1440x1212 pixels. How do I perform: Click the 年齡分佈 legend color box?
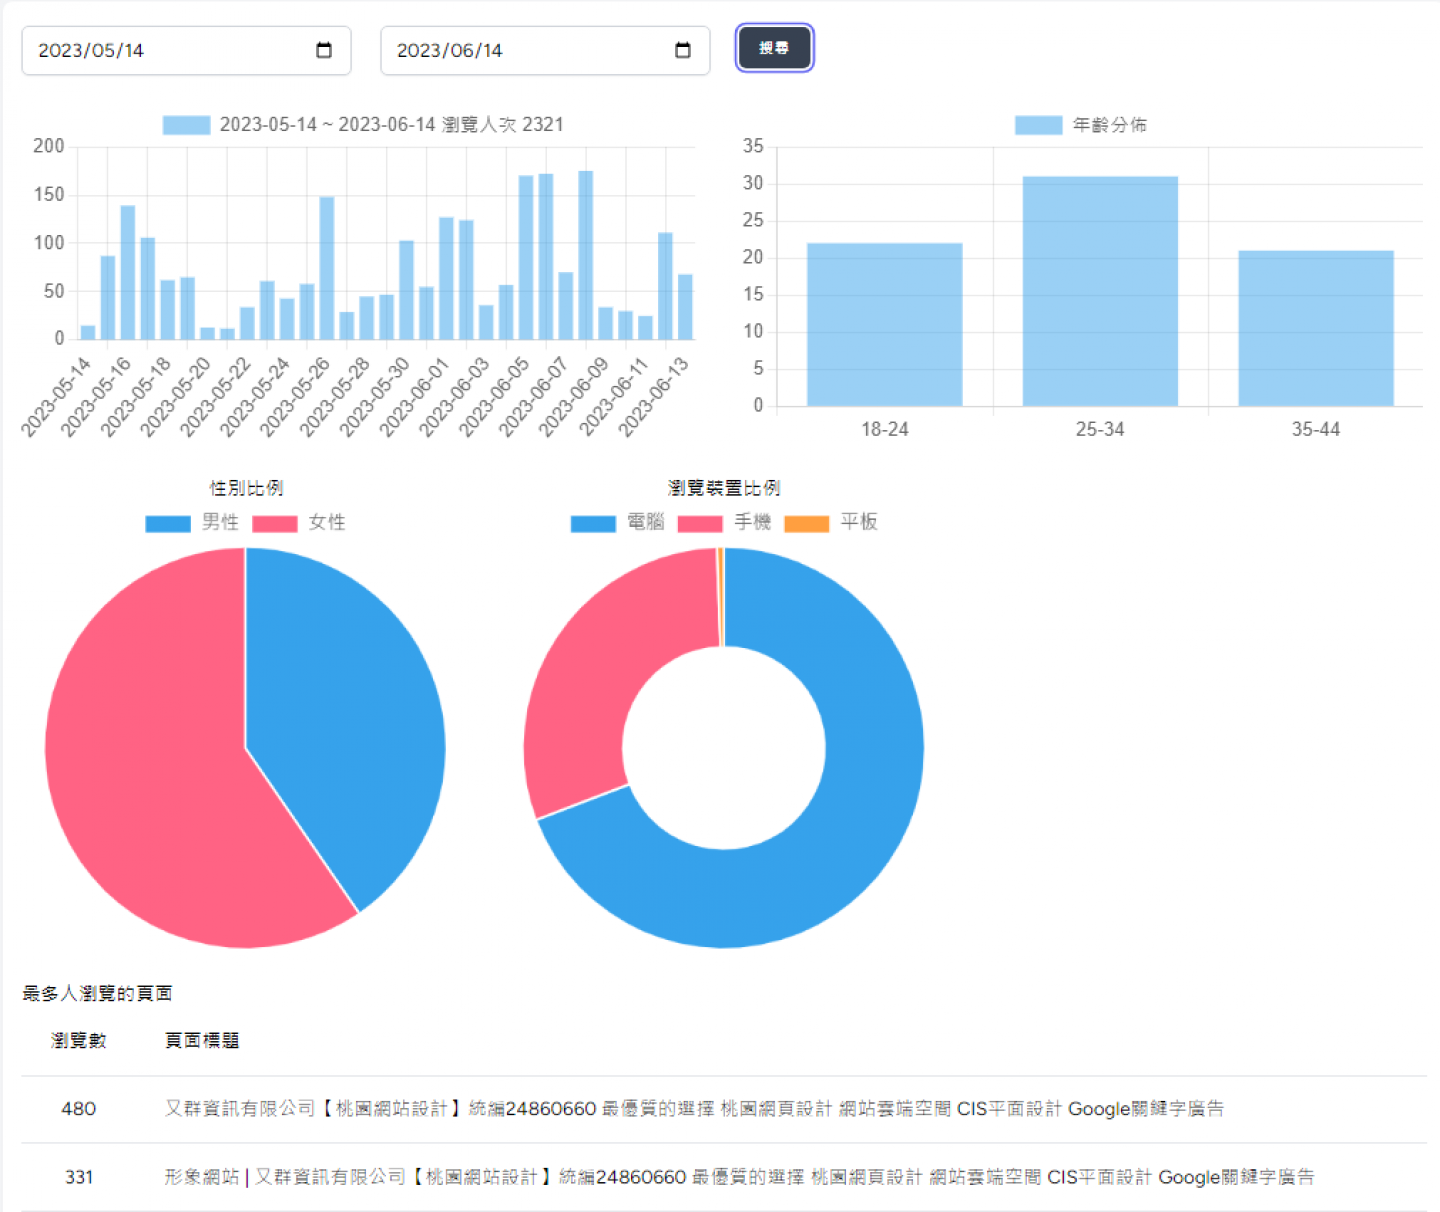pos(1038,124)
